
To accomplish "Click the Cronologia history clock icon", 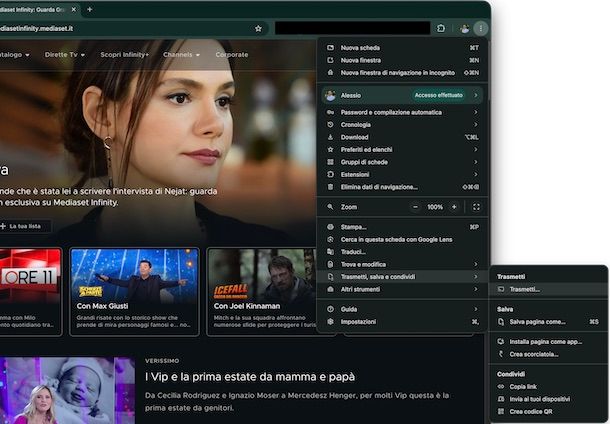I will click(x=330, y=125).
